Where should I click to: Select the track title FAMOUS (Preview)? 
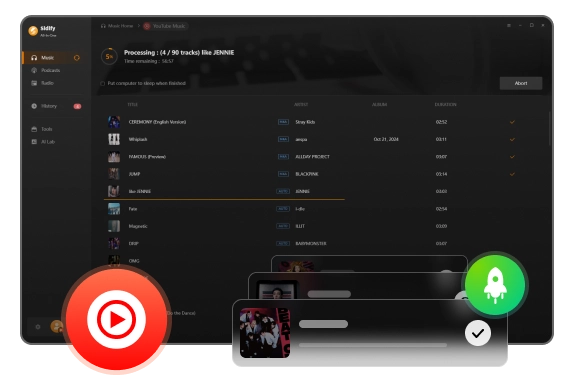pyautogui.click(x=147, y=157)
